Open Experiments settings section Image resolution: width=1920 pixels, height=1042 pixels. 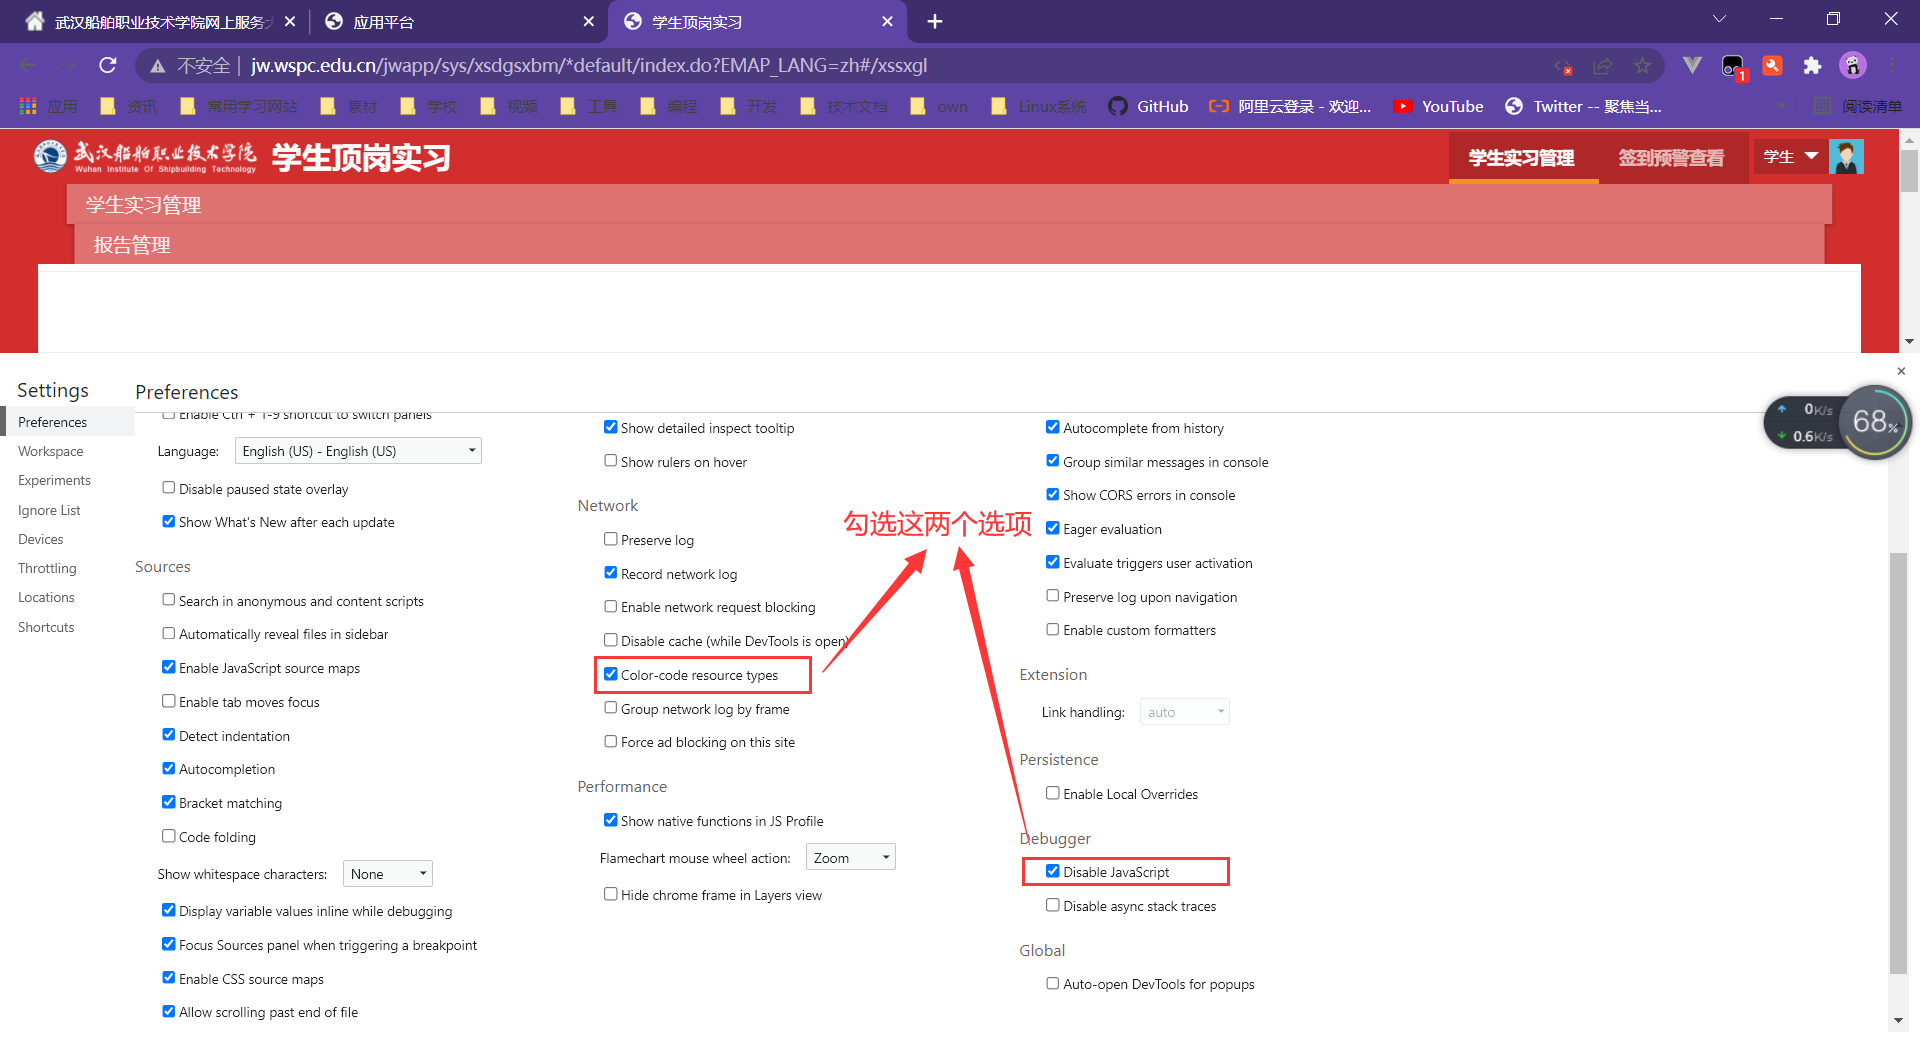(54, 480)
